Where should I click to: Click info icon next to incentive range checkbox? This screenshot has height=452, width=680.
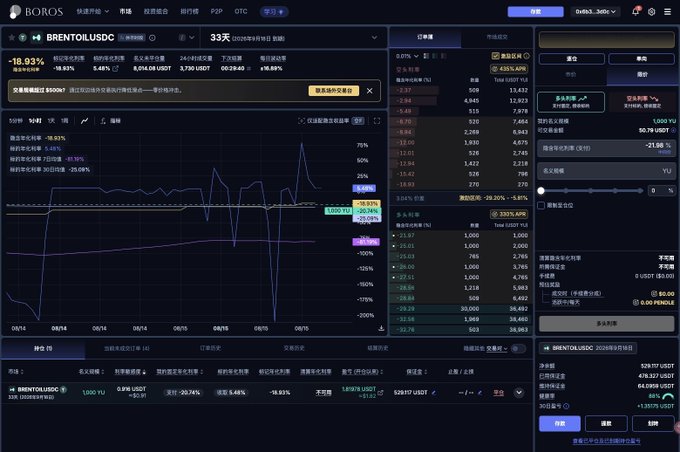coord(526,56)
